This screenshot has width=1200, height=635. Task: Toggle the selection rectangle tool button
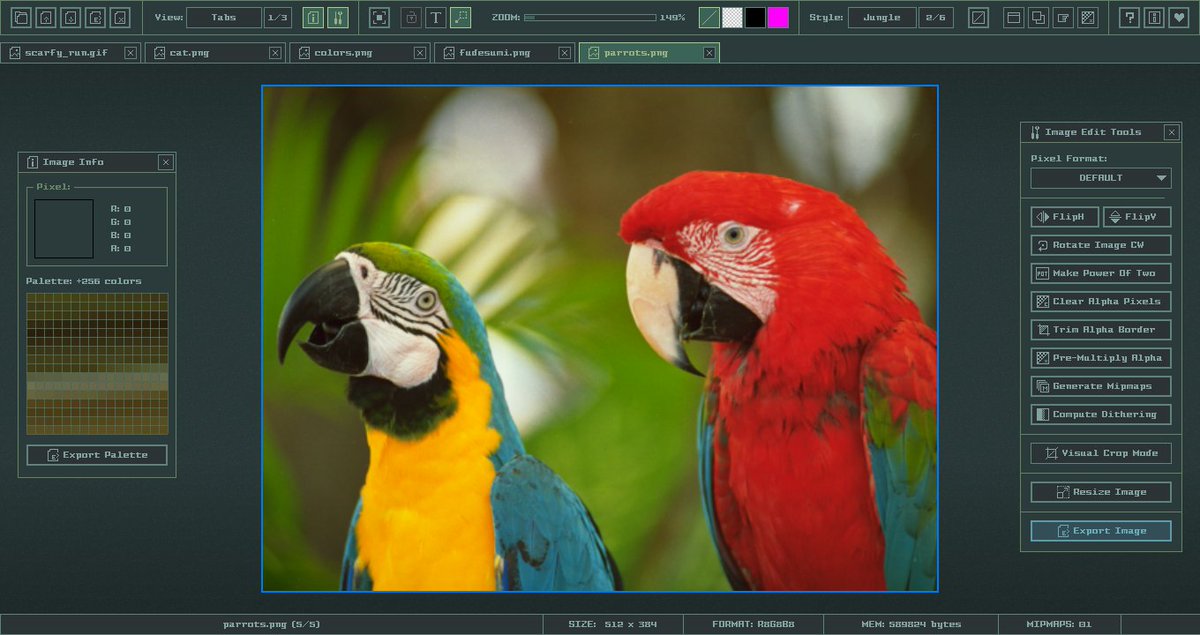click(x=461, y=17)
